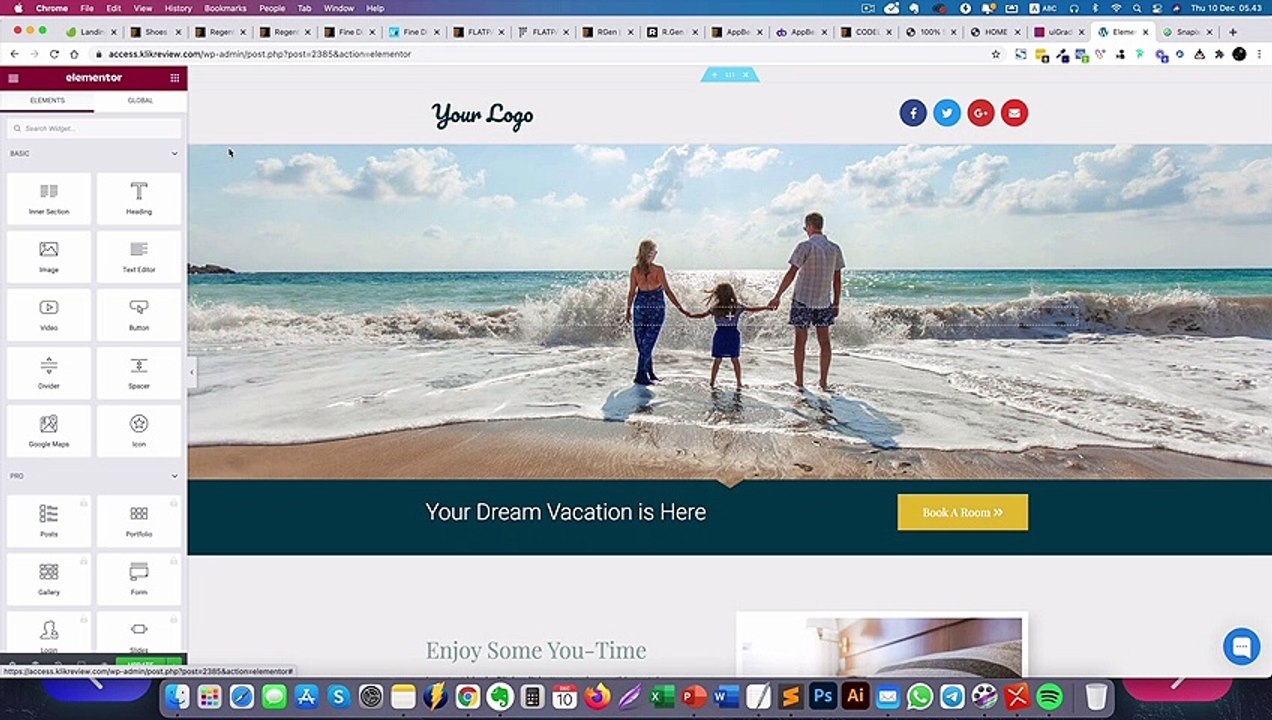Image resolution: width=1272 pixels, height=720 pixels.
Task: Switch to the Snap browser tab
Action: coord(1187,32)
